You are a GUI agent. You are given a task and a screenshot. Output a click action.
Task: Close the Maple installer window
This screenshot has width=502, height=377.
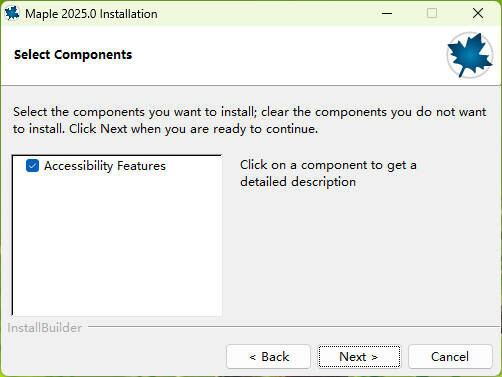pyautogui.click(x=478, y=13)
